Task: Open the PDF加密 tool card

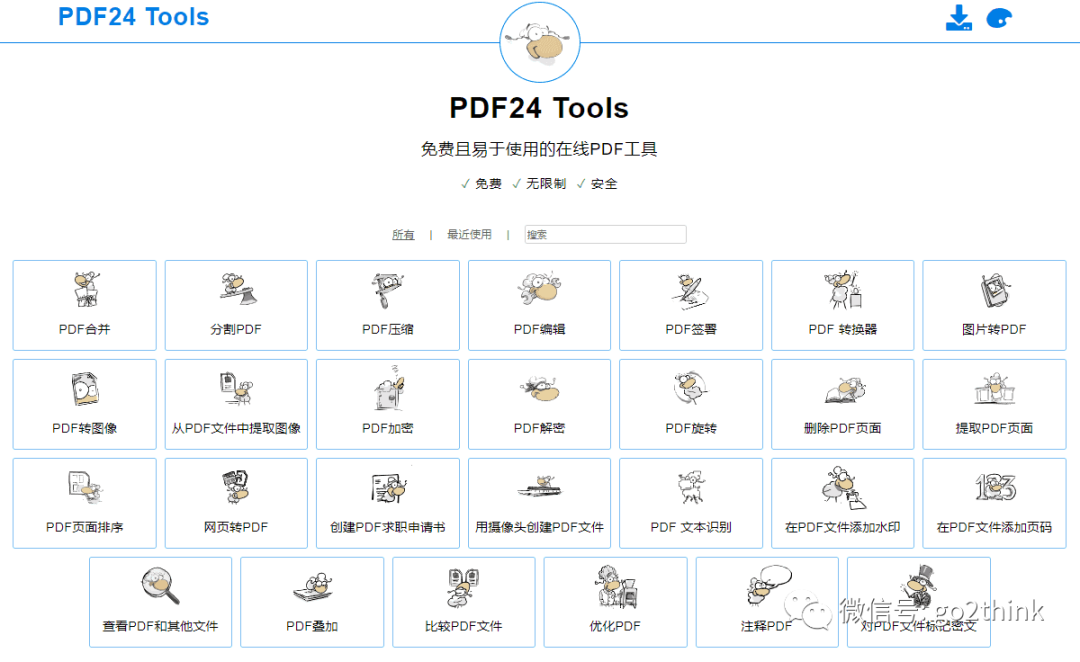Action: (388, 404)
